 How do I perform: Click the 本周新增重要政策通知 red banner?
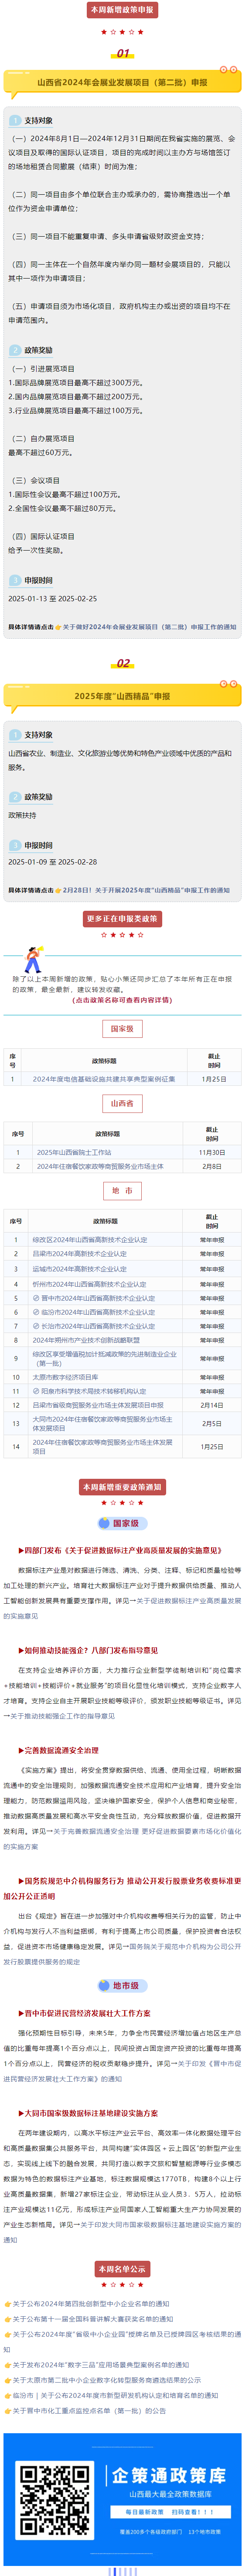[122, 1488]
